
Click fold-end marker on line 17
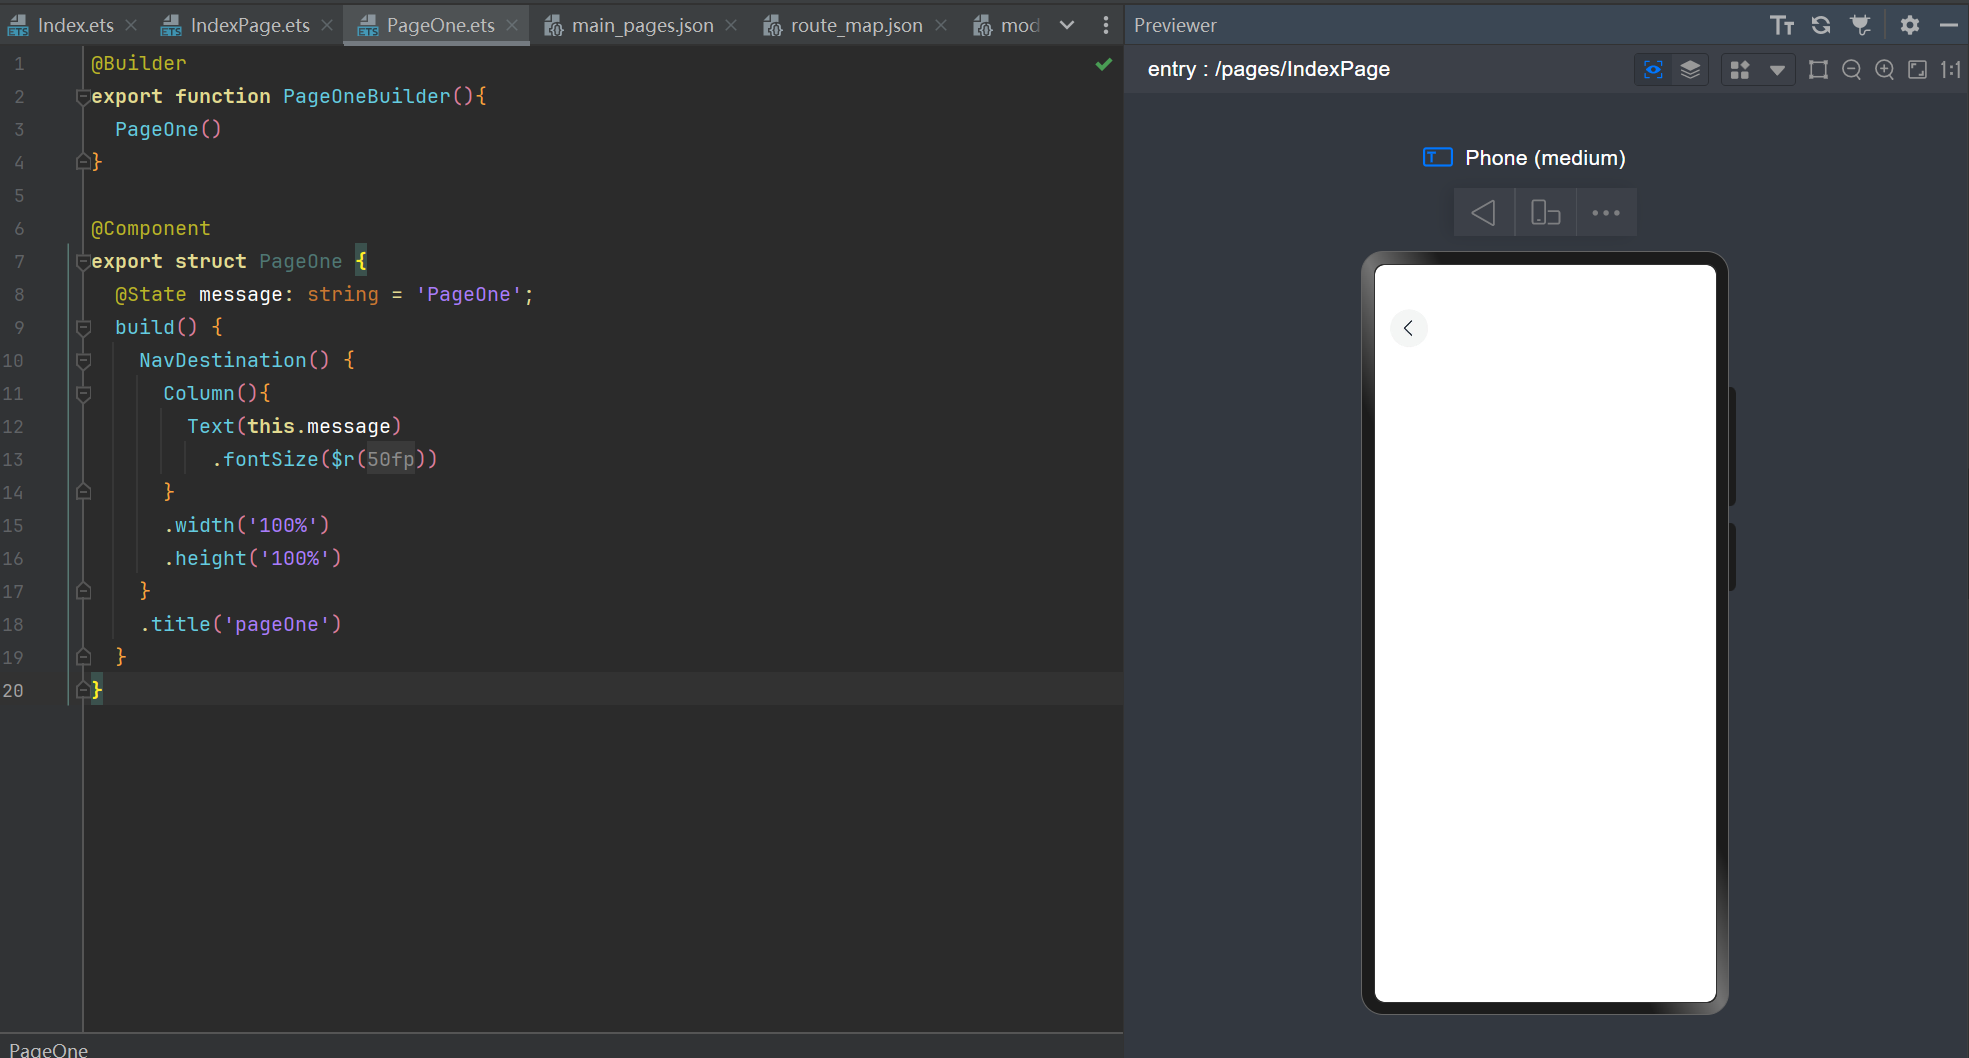click(83, 591)
